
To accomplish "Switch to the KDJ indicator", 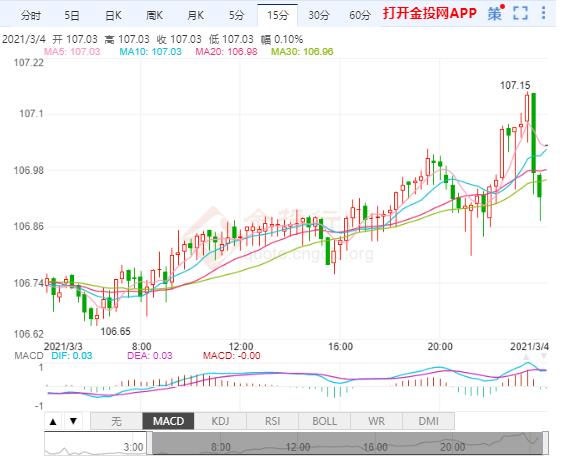I will coord(220,421).
